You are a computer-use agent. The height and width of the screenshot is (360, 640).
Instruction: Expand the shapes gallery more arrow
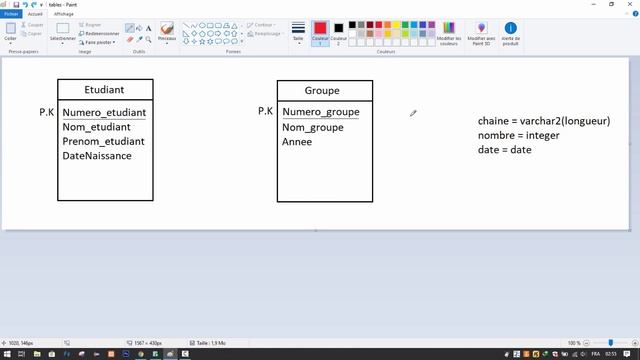(x=242, y=41)
